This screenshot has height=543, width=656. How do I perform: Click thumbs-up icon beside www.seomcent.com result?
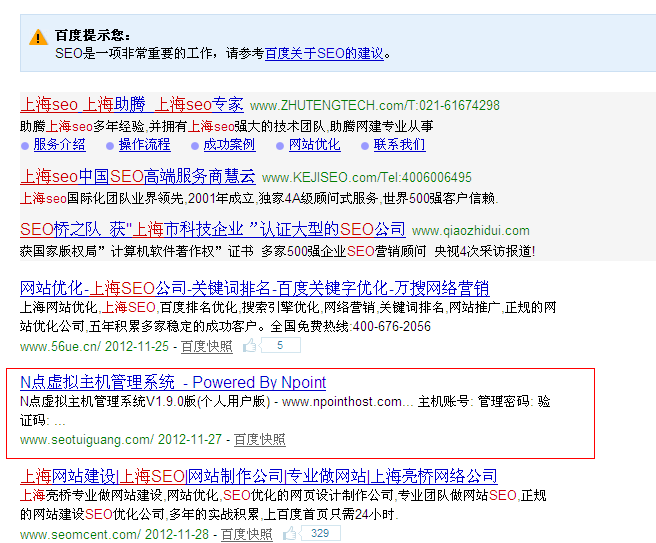click(290, 534)
